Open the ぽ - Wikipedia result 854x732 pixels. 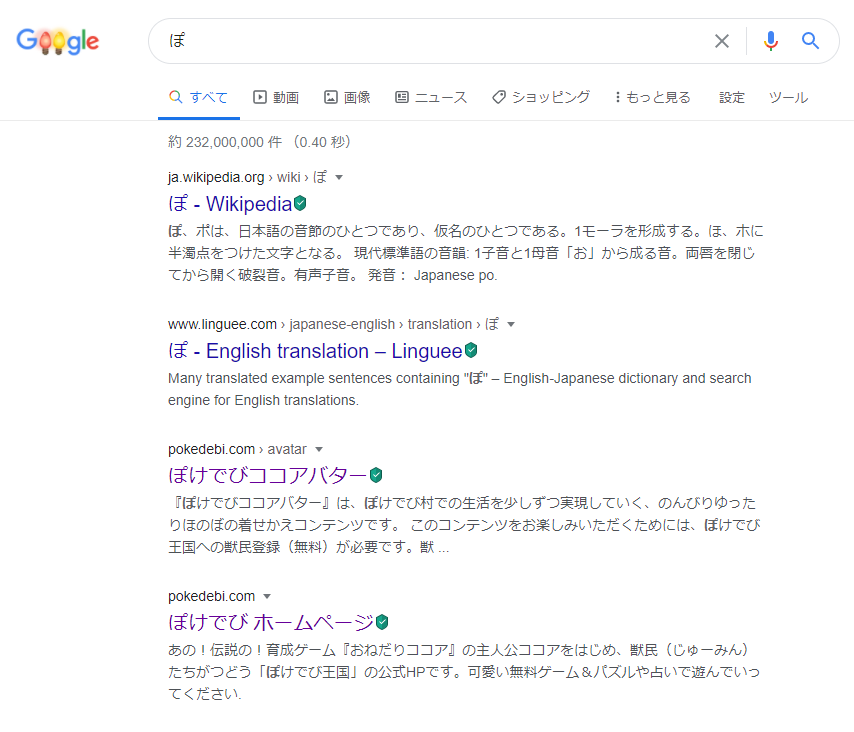[x=230, y=204]
